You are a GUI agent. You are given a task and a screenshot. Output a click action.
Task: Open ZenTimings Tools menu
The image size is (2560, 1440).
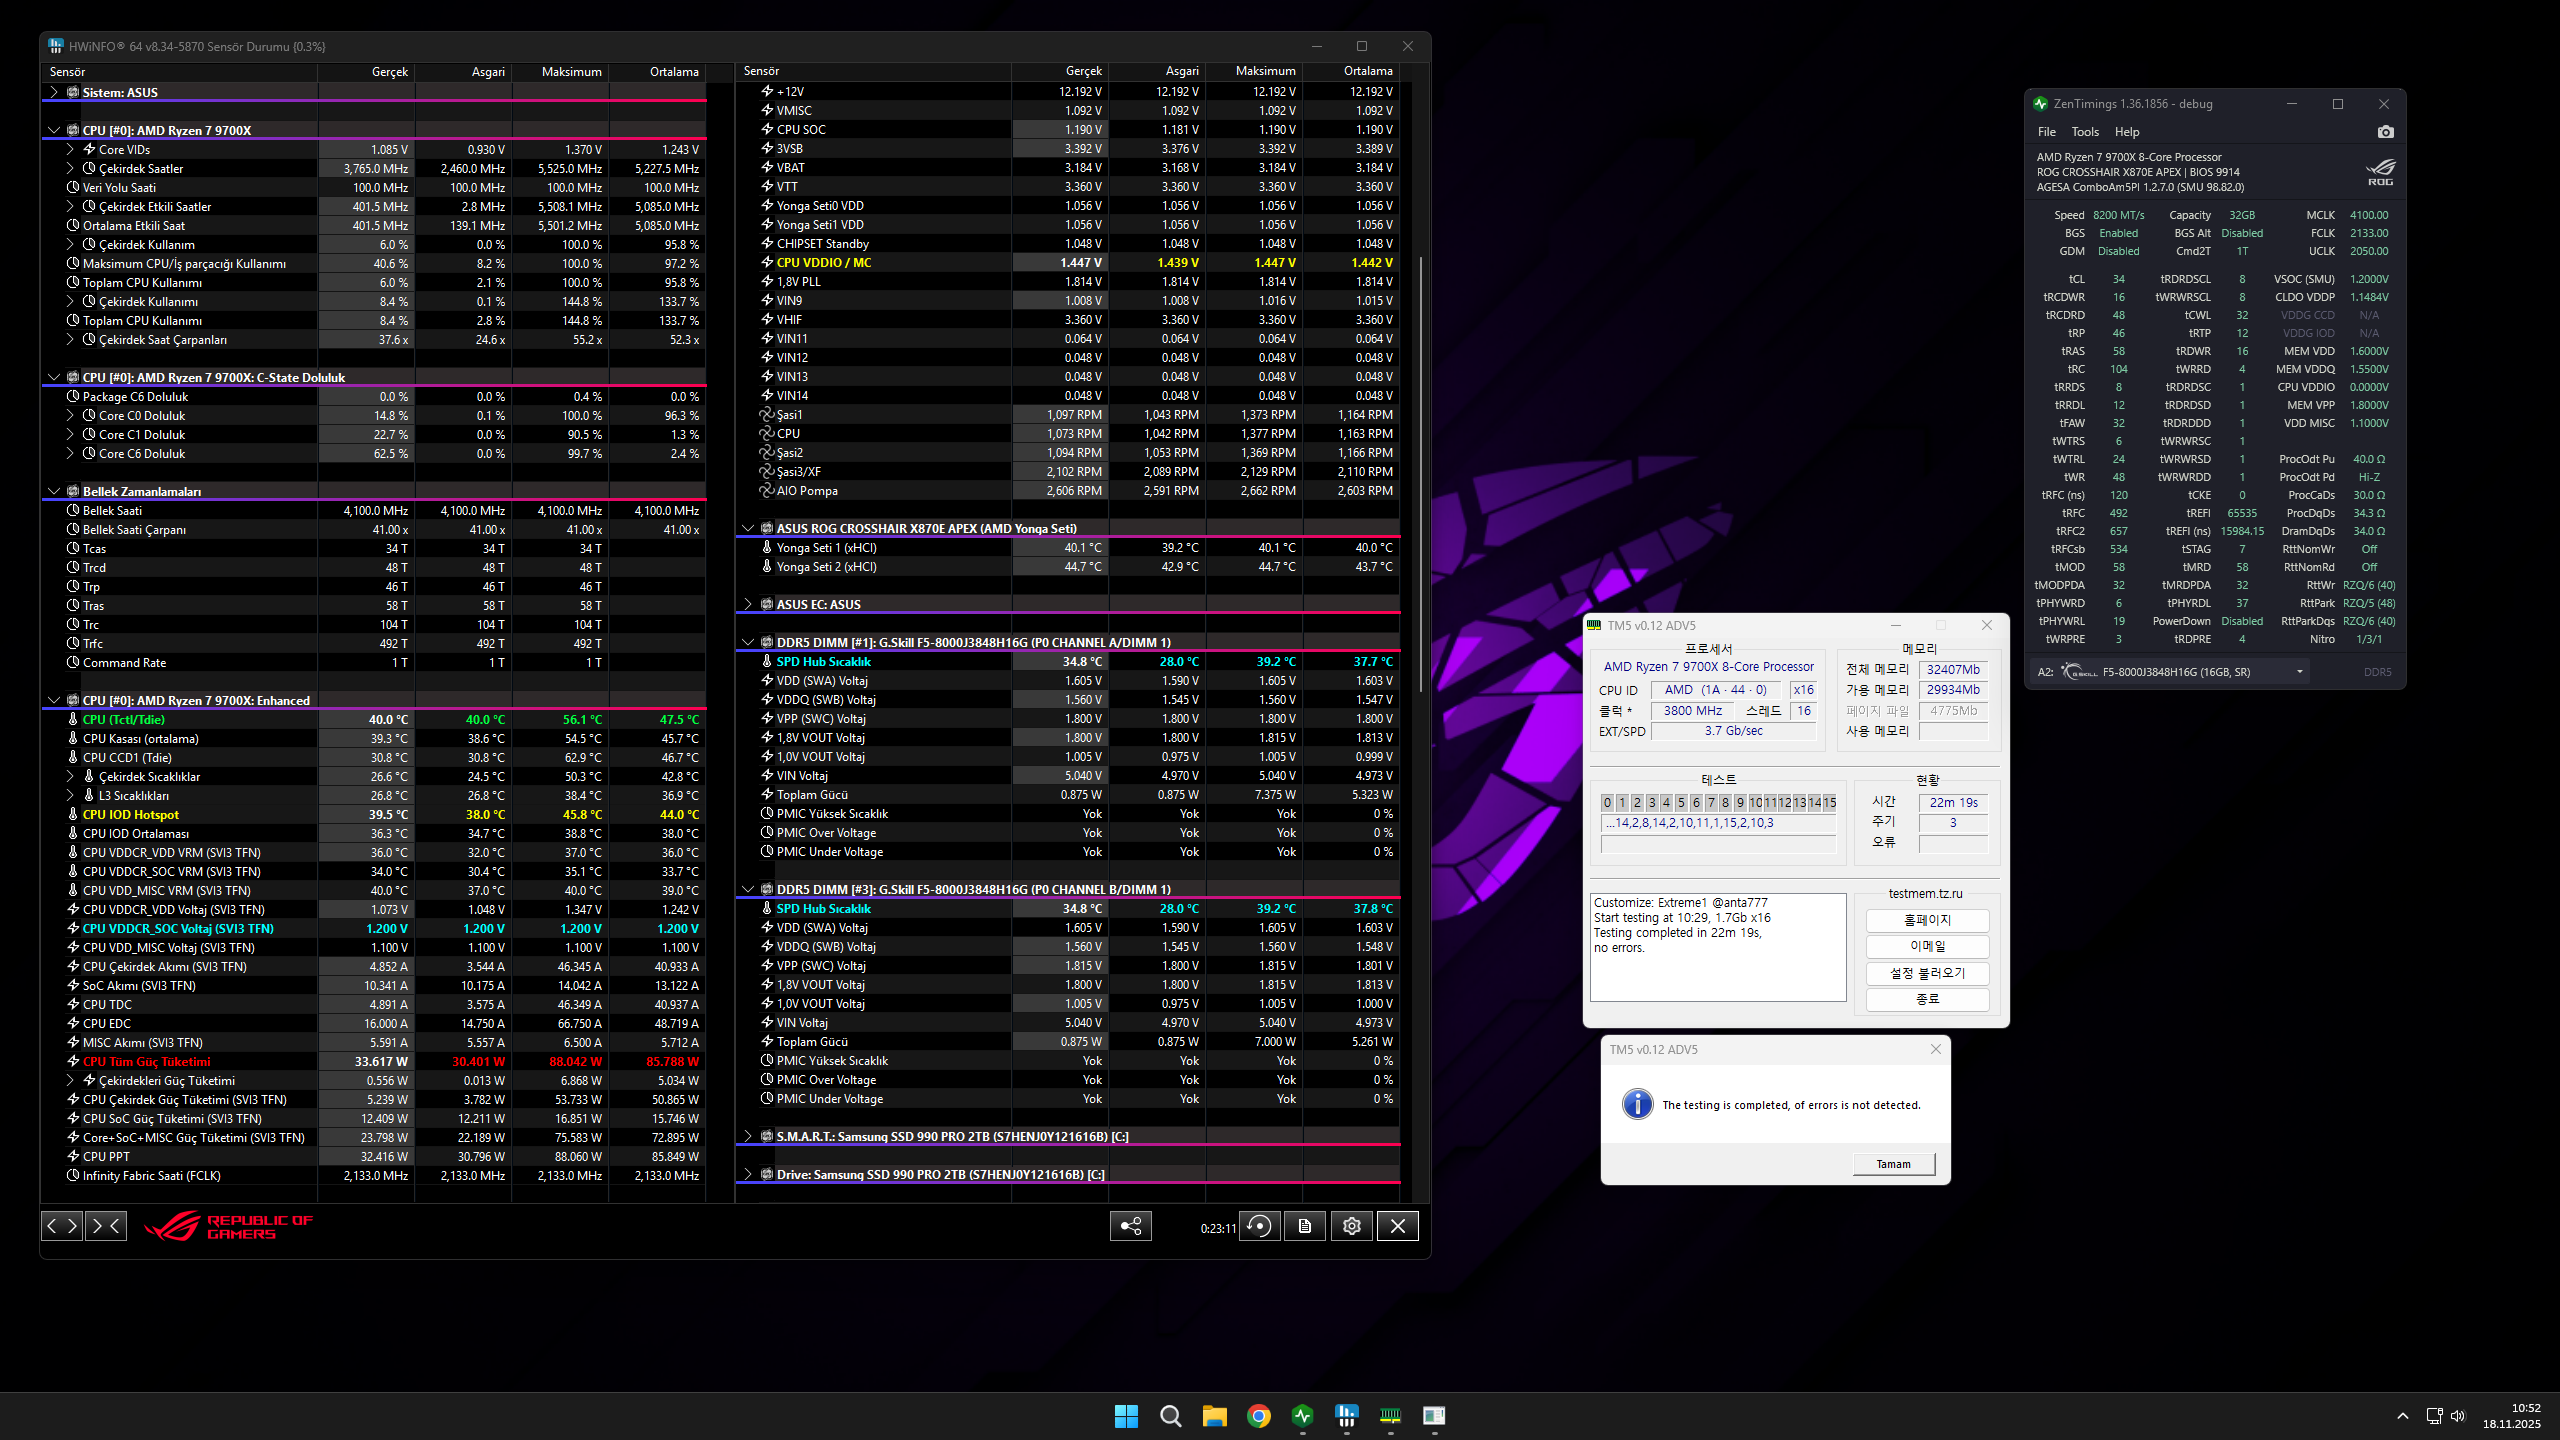pos(2085,132)
